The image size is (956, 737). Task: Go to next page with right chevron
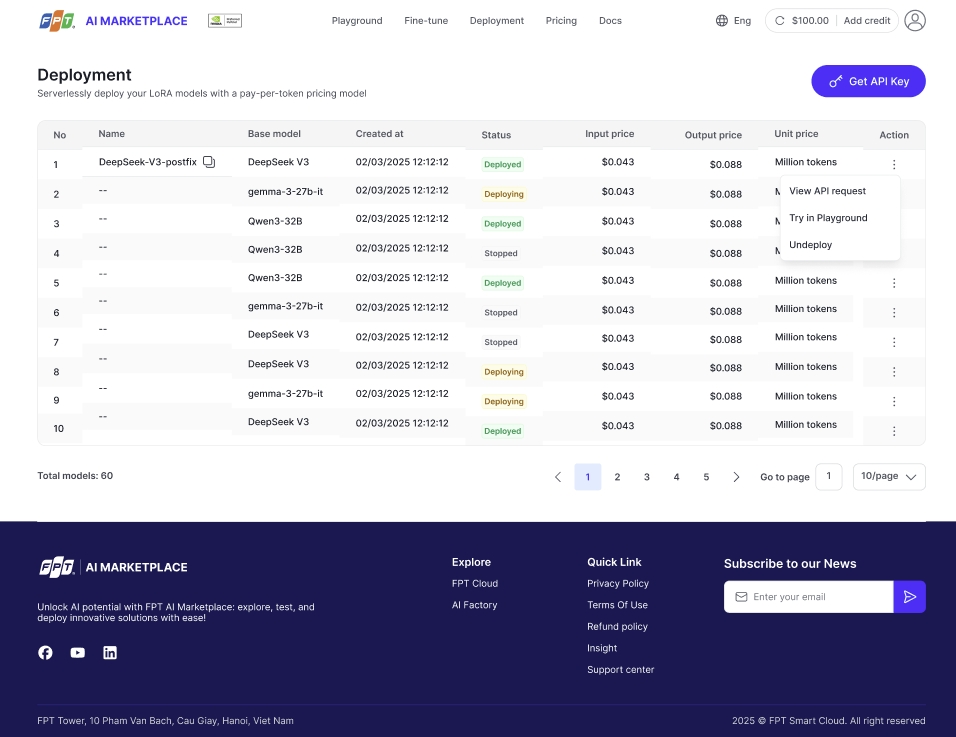tap(736, 477)
